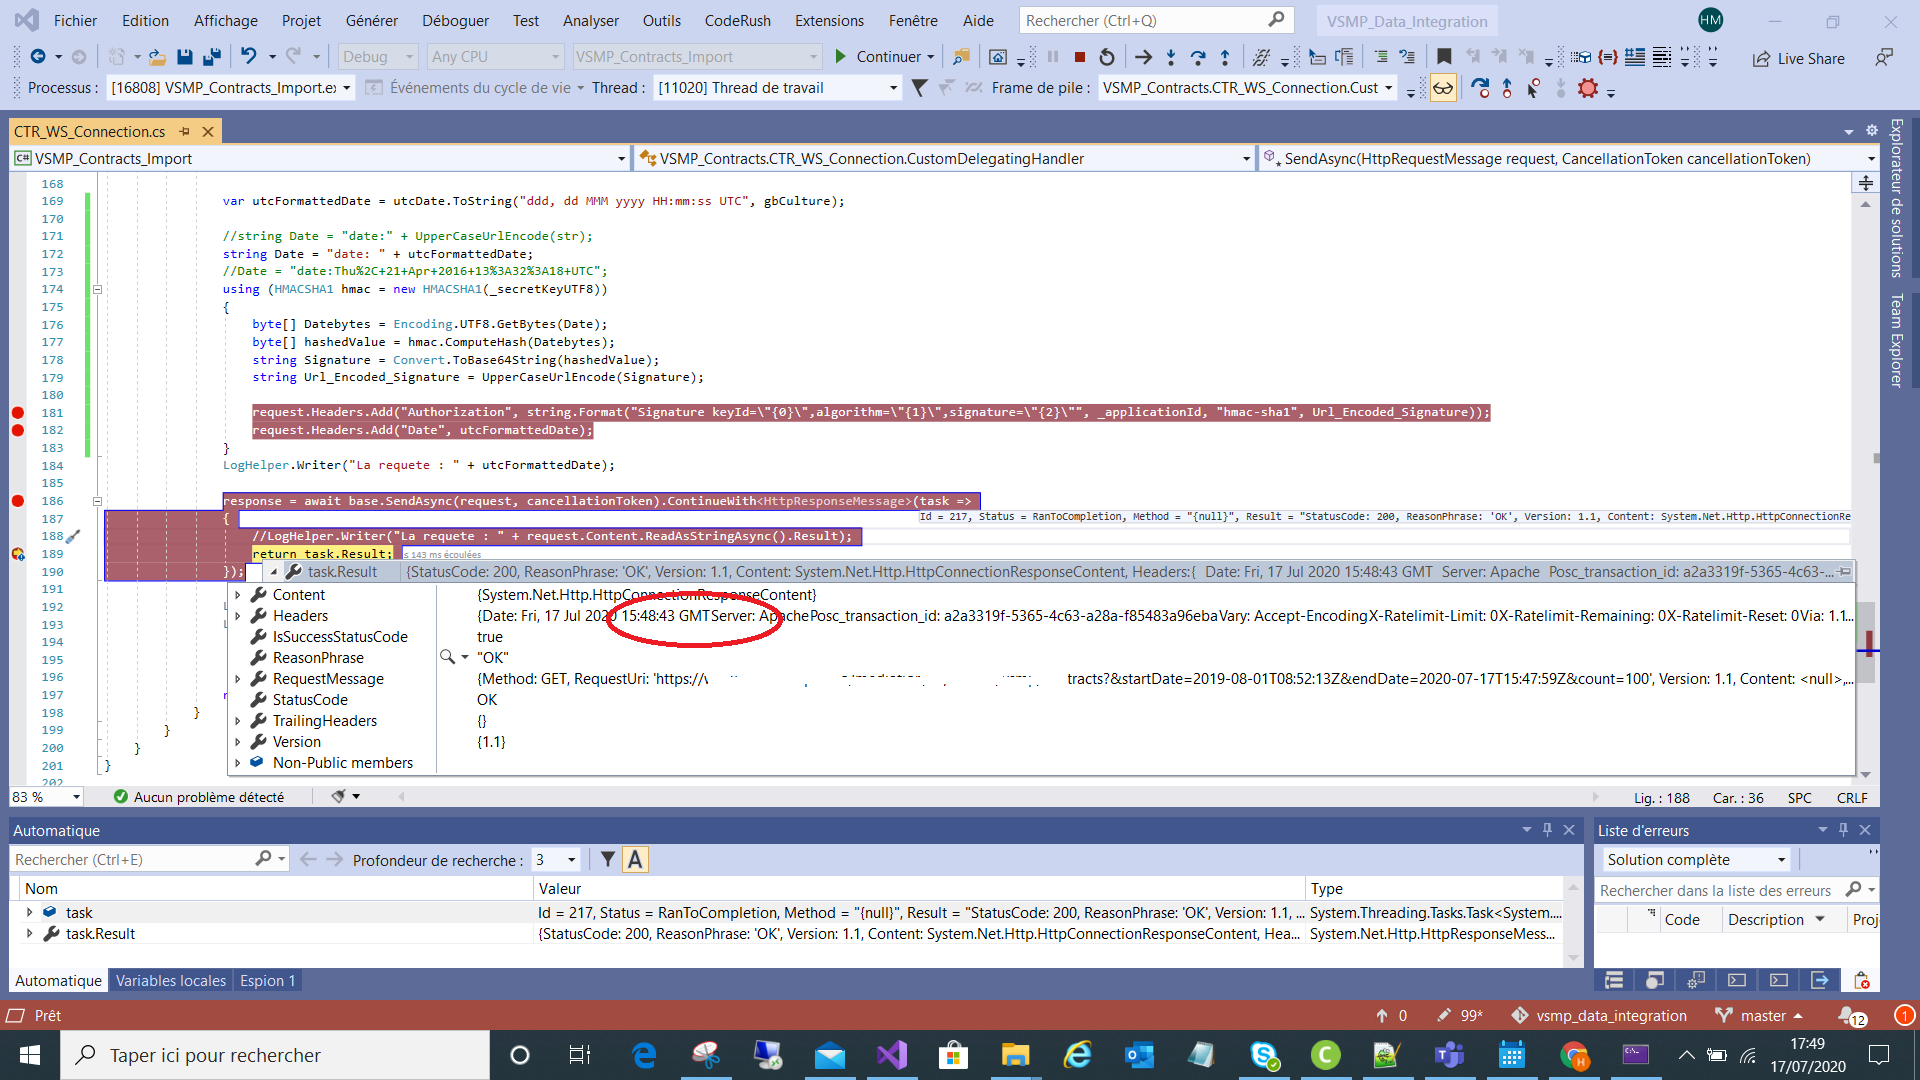1920x1080 pixels.
Task: Open Skype from the Windows taskbar
Action: 1263,1055
